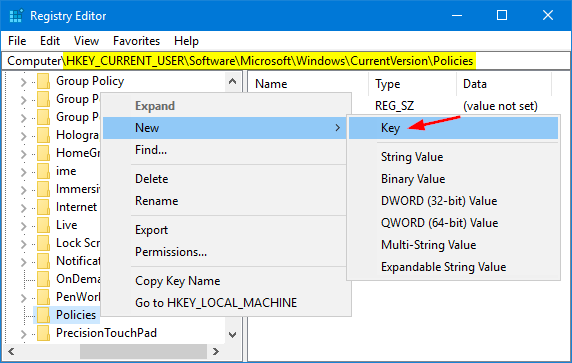
Task: Click the tree pane scroll-down arrow
Action: [x=232, y=334]
